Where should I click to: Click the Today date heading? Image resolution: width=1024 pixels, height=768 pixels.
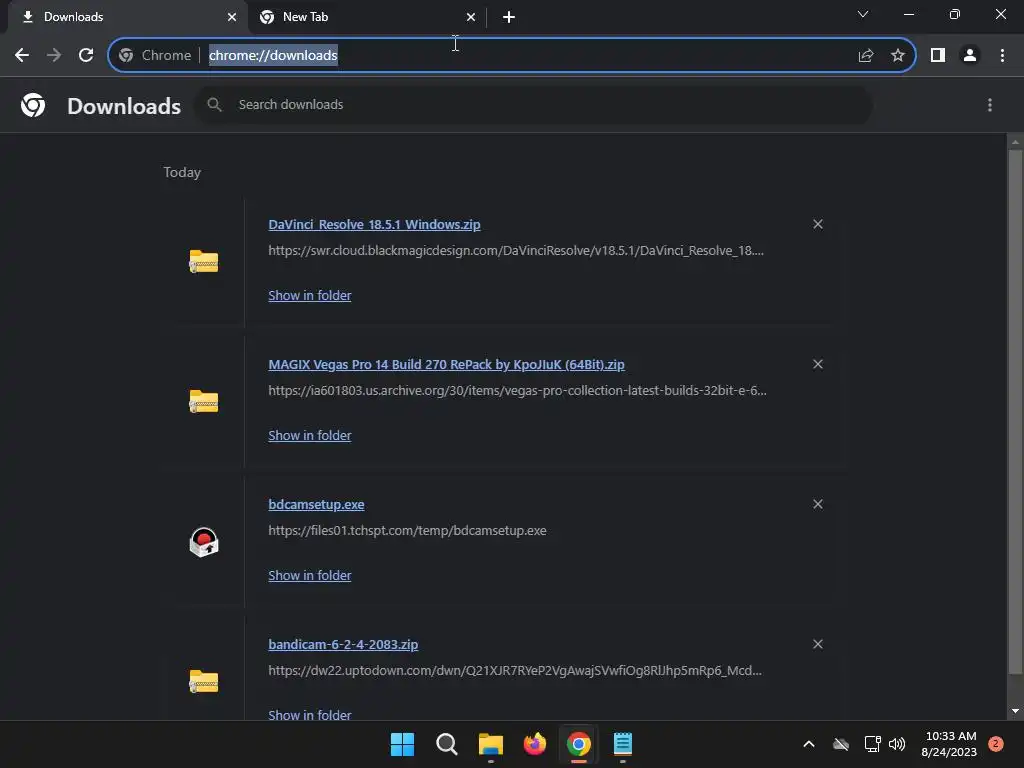coord(182,172)
